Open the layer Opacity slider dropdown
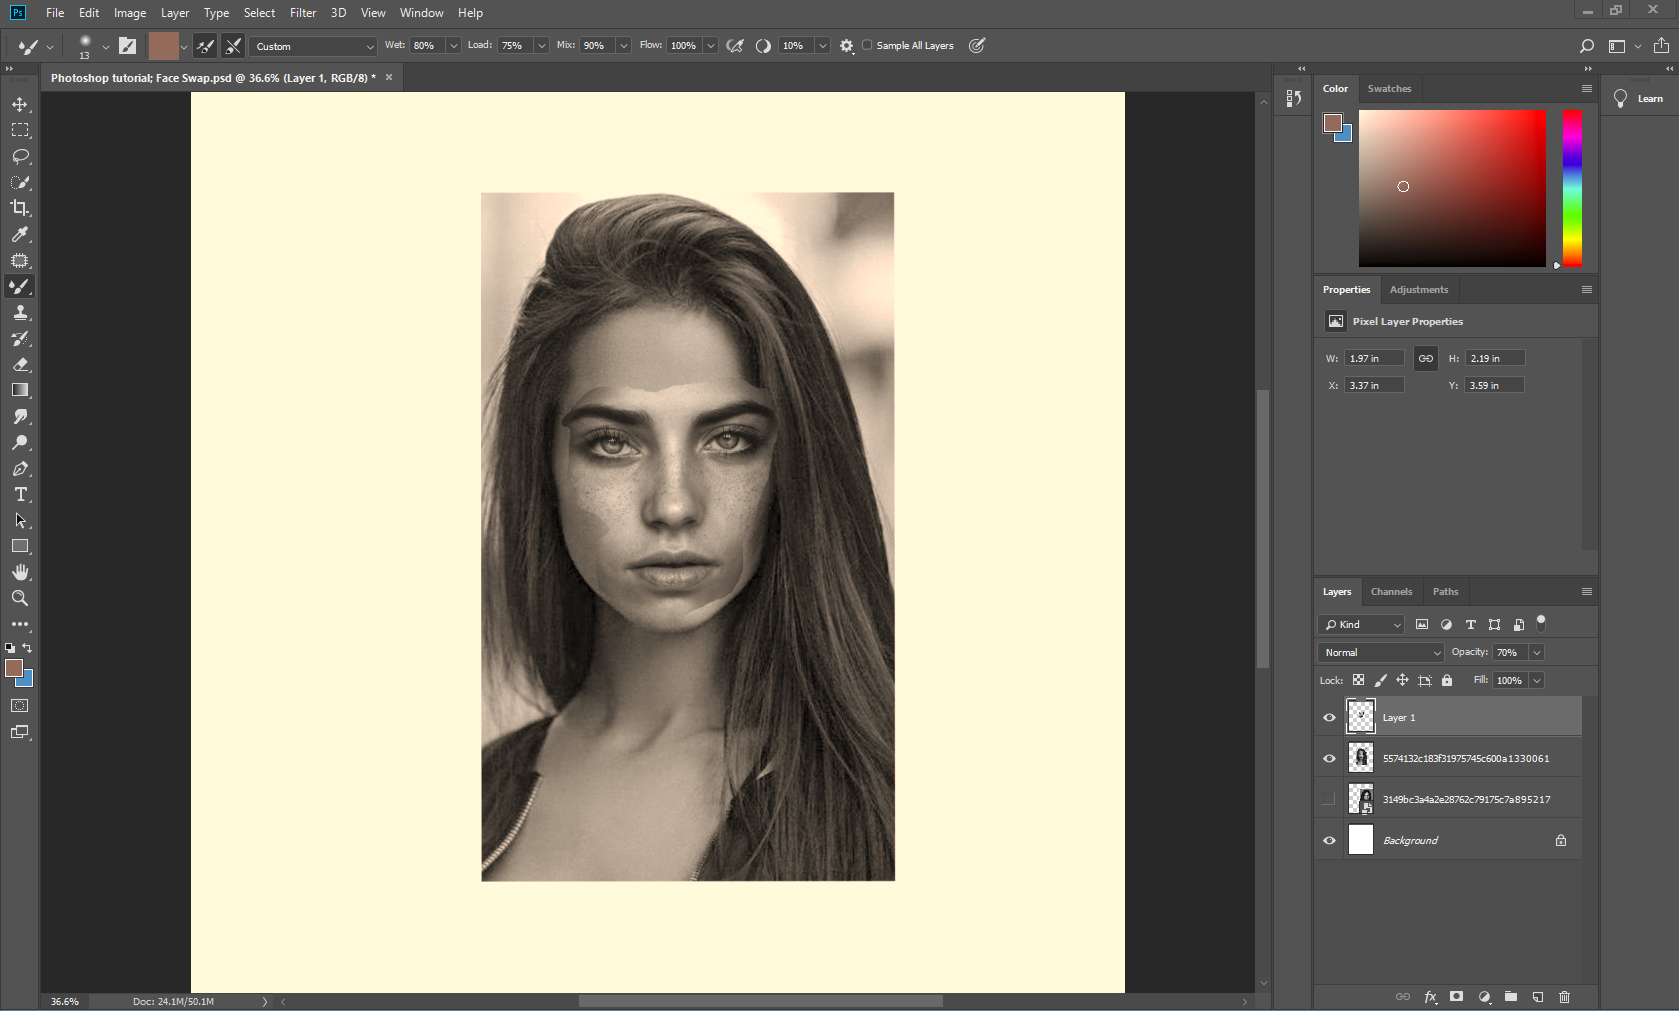The height and width of the screenshot is (1011, 1679). tap(1537, 652)
